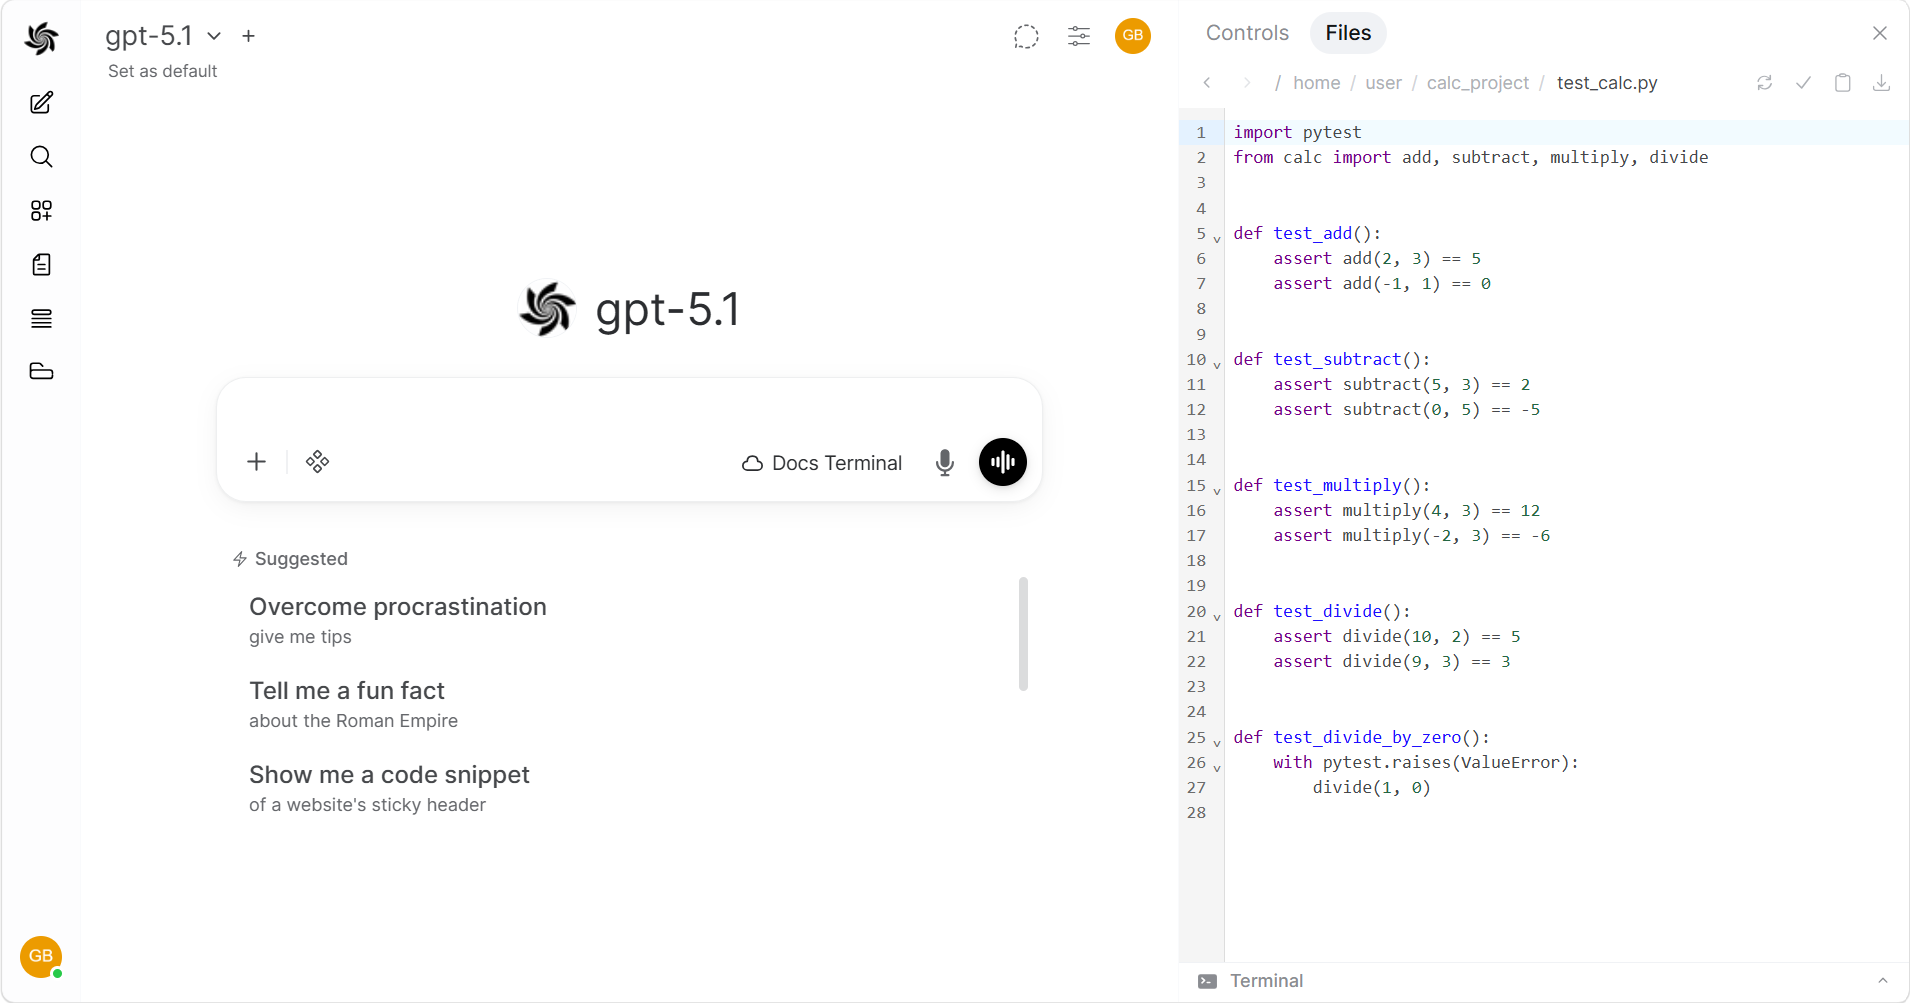Click the suggestions list scrollbar
Image resolution: width=1912 pixels, height=1003 pixels.
(x=1023, y=634)
